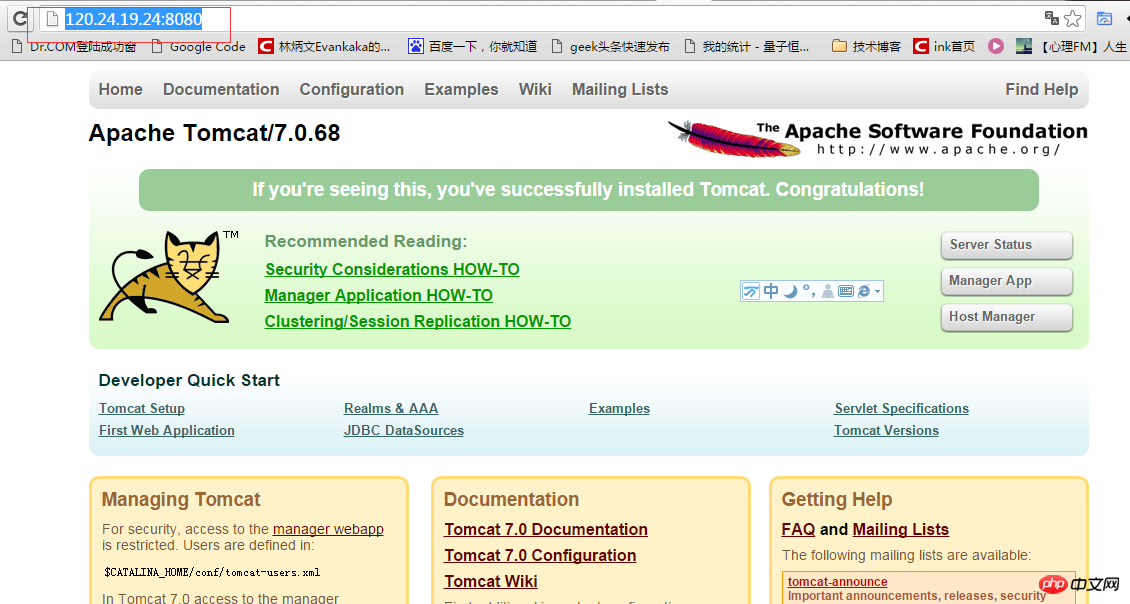Open the 心理FM bookmark
This screenshot has width=1130, height=604.
[x=1071, y=47]
